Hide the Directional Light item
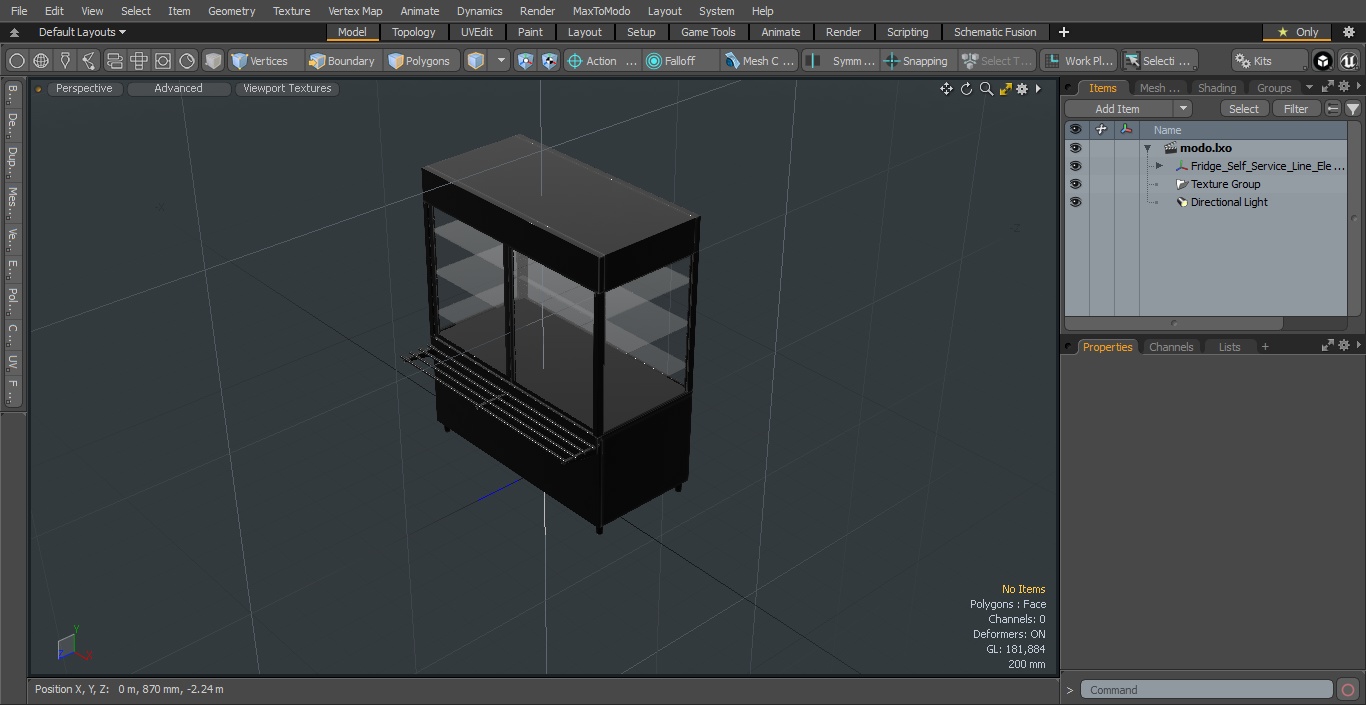The image size is (1366, 705). 1075,202
